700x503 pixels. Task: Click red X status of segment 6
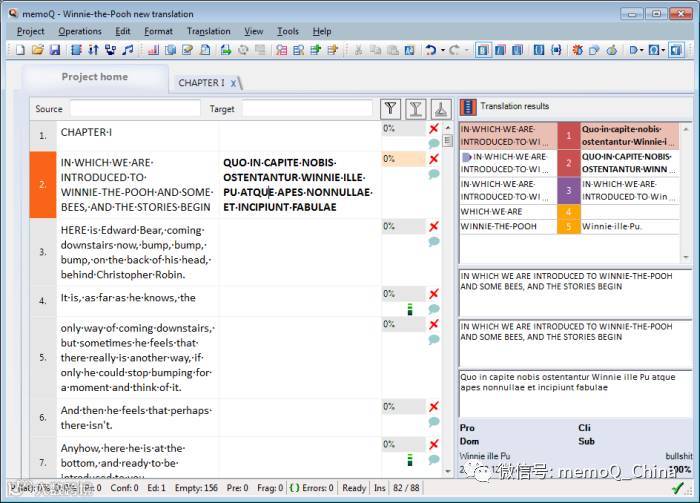click(433, 407)
